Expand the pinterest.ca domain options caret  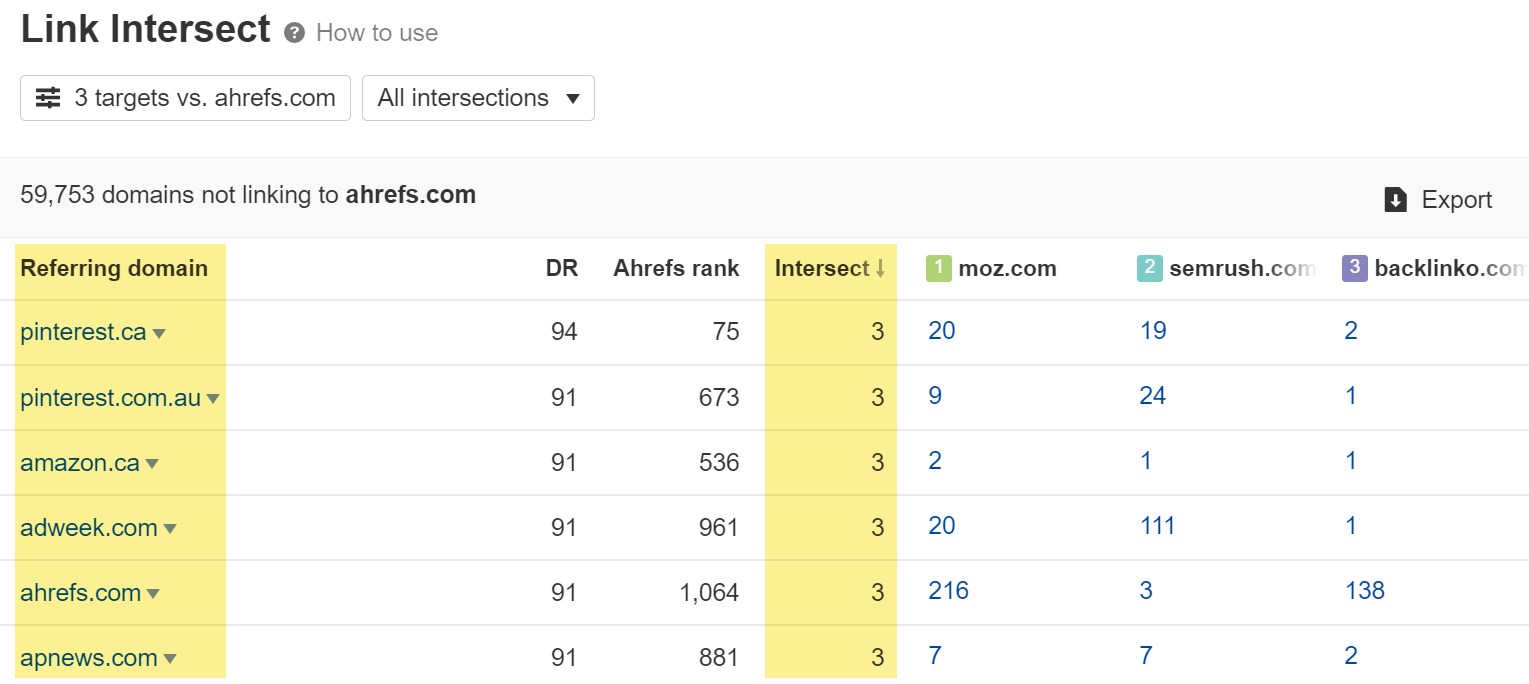tap(160, 333)
